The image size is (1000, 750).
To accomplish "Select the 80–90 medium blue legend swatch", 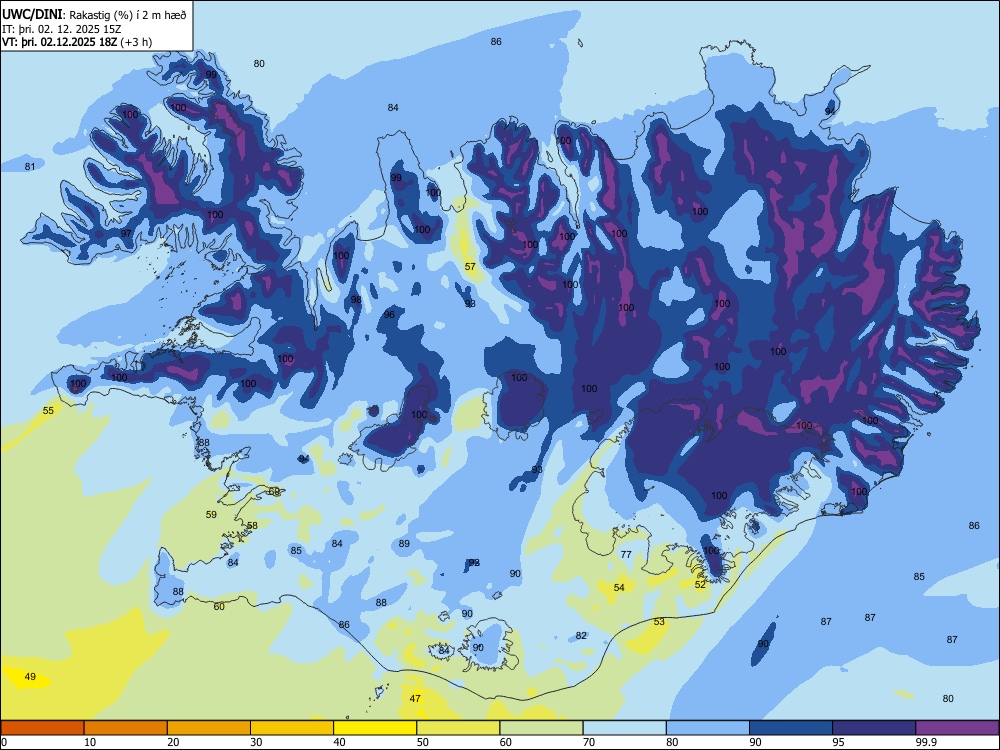I will point(708,728).
